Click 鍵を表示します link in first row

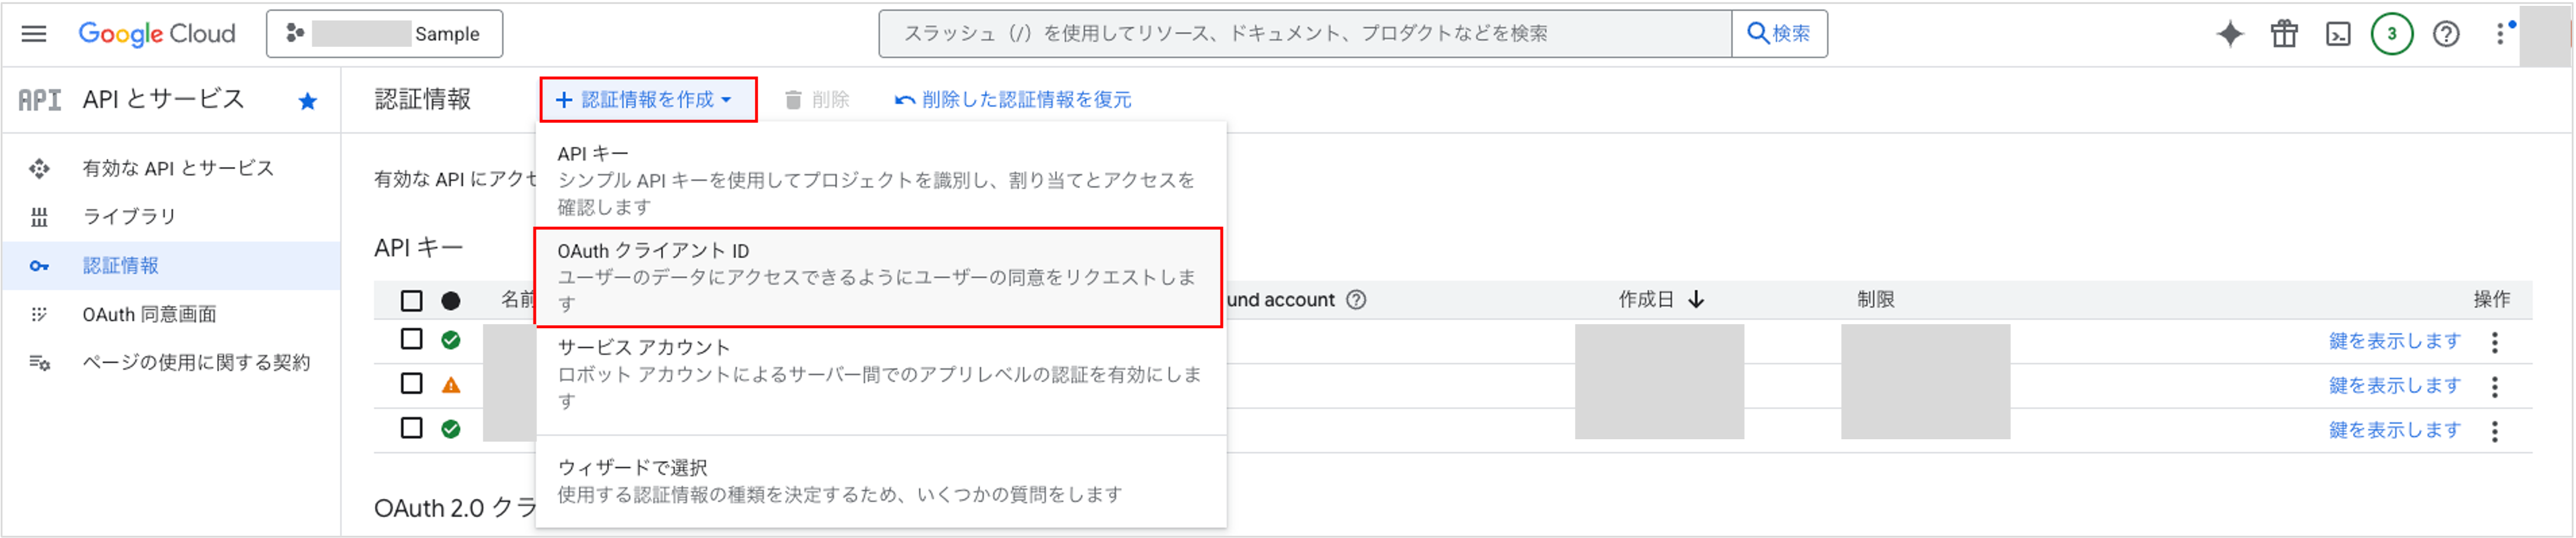pos(2395,341)
